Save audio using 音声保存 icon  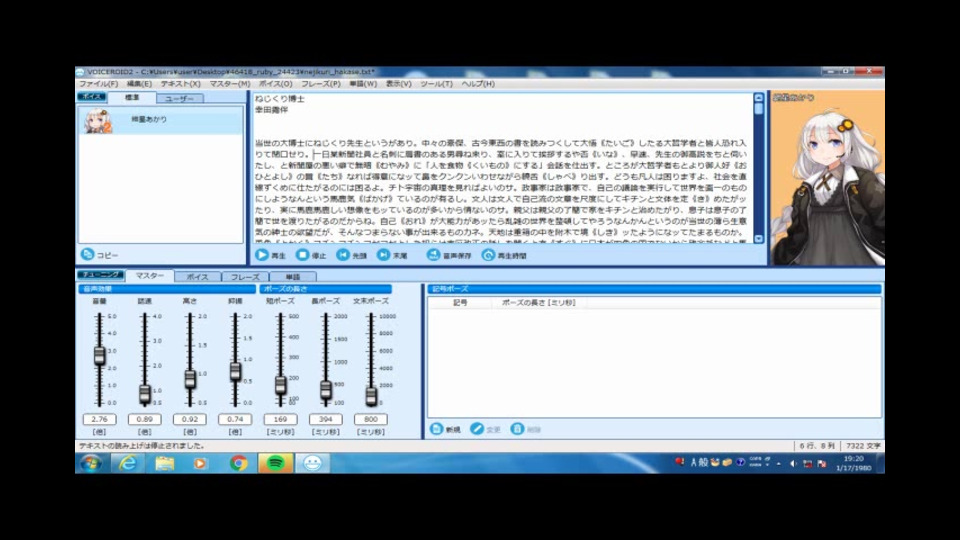433,255
